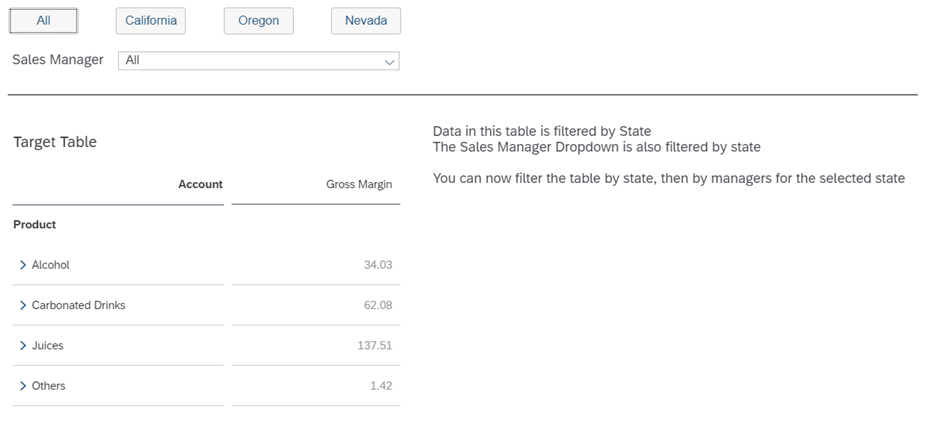The height and width of the screenshot is (427, 928).
Task: Expand the Juices product row chevron
Action: pyautogui.click(x=23, y=345)
